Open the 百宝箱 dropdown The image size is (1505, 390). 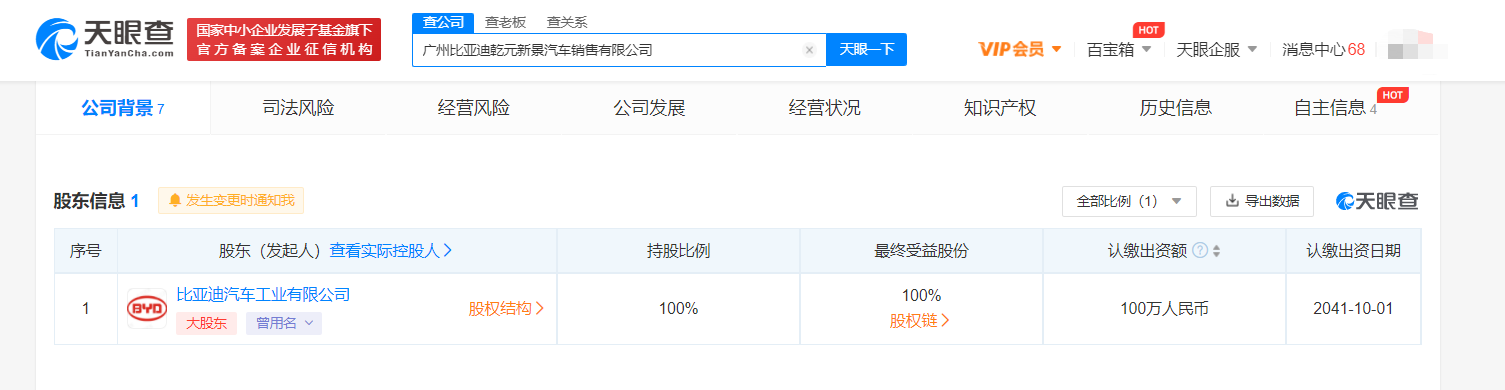pyautogui.click(x=1119, y=49)
